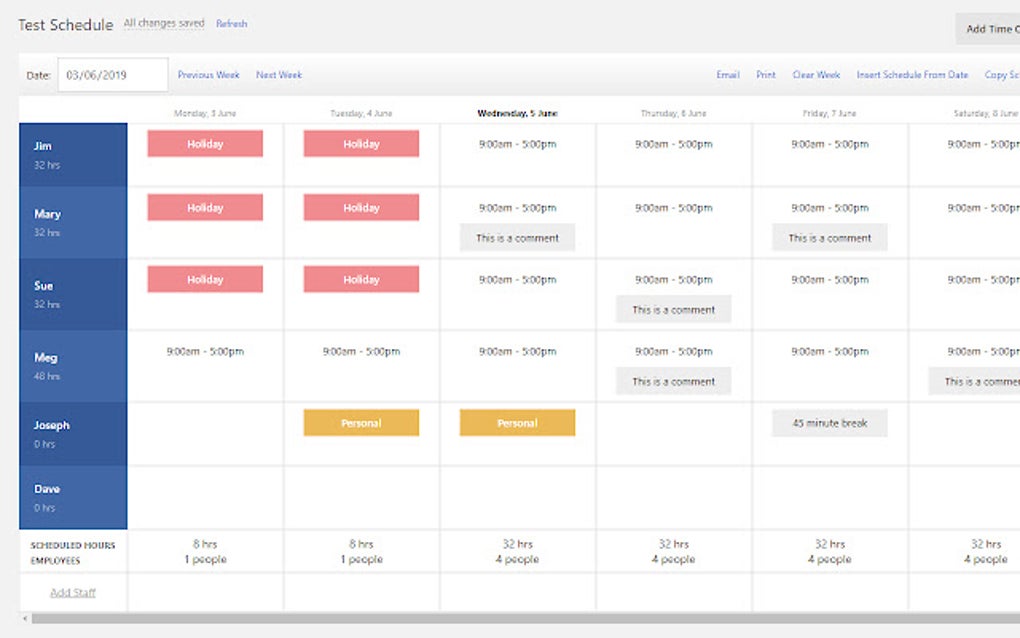This screenshot has width=1020, height=638.
Task: Select Joseph's 45 minute break on Friday
Action: [x=829, y=423]
